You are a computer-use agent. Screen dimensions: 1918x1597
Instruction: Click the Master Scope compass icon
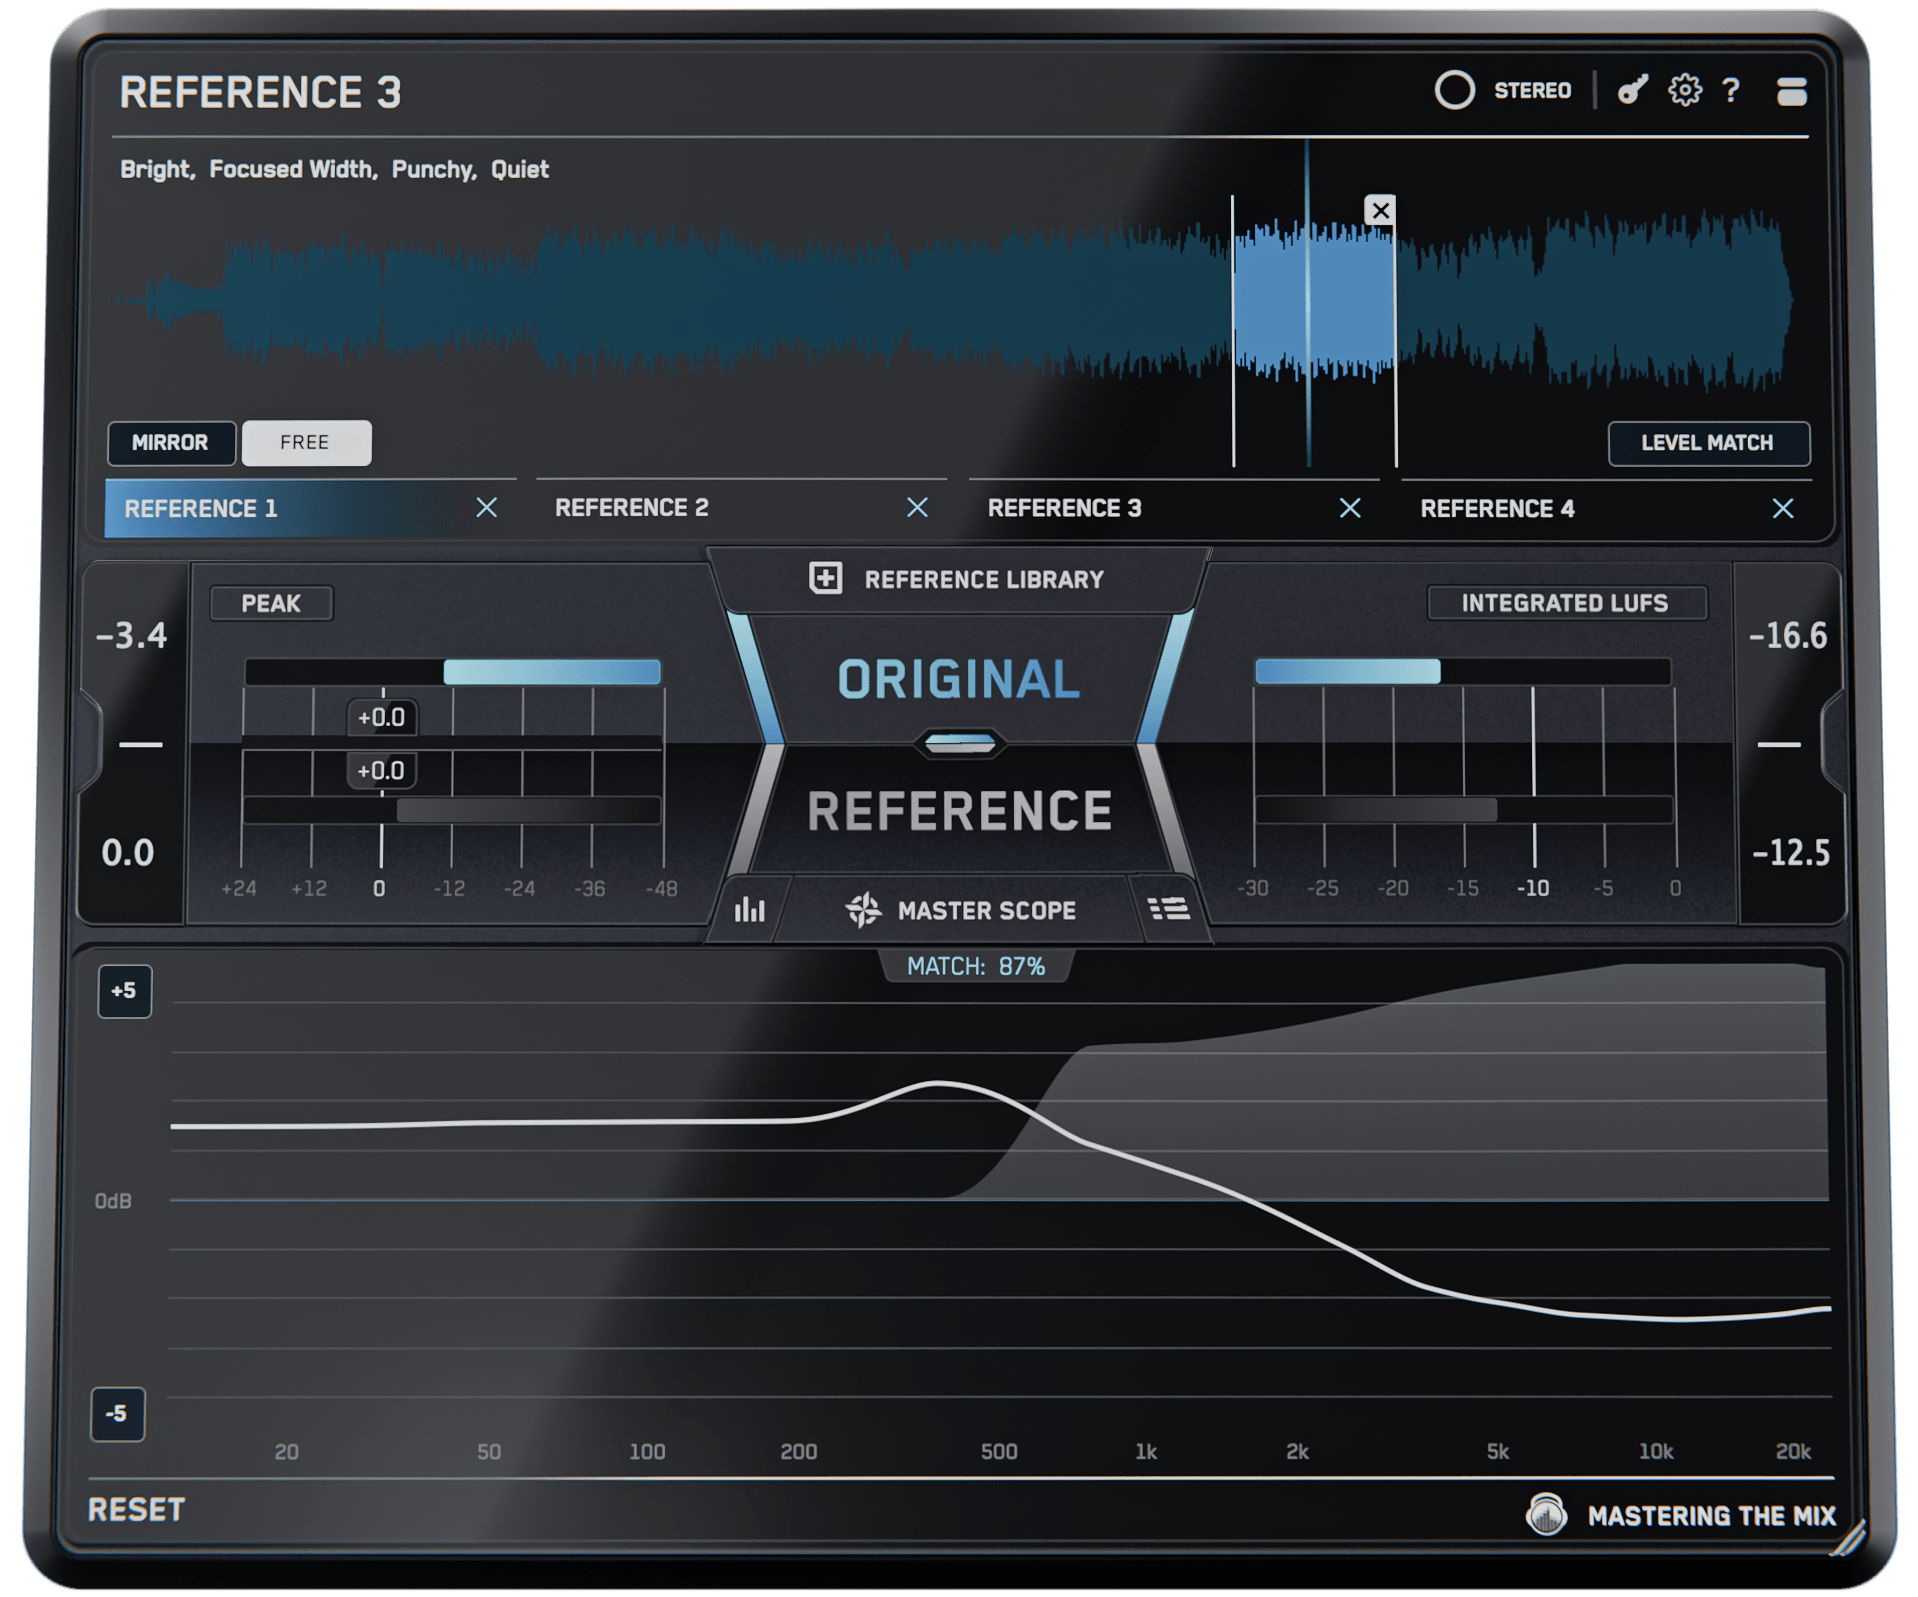[x=863, y=910]
